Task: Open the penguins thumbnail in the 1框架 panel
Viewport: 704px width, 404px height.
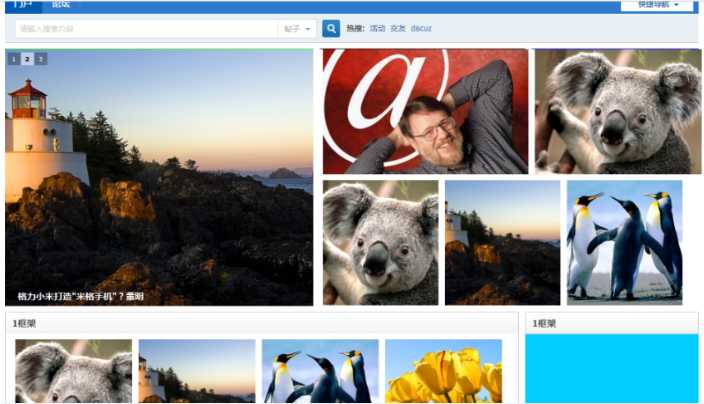Action: pos(320,371)
